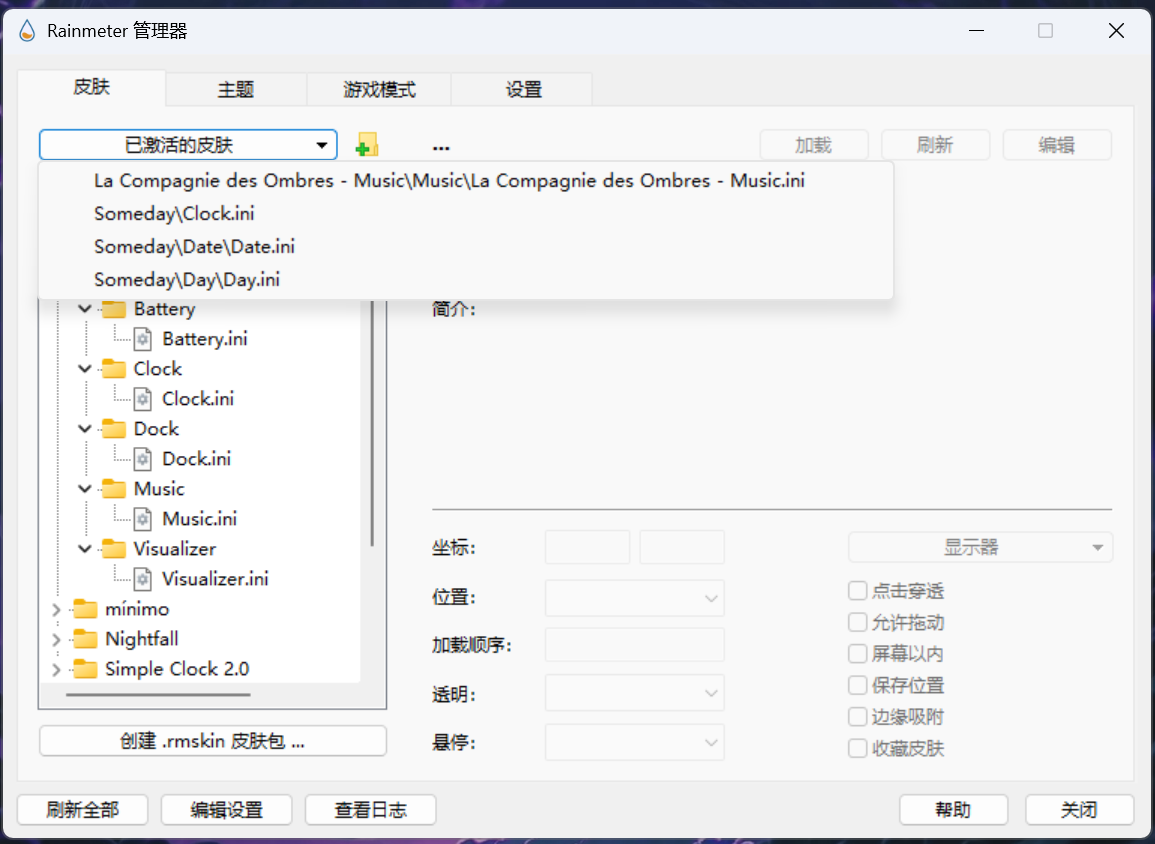This screenshot has height=844, width=1155.
Task: Select the Nightfall folder icon
Action: tap(85, 639)
